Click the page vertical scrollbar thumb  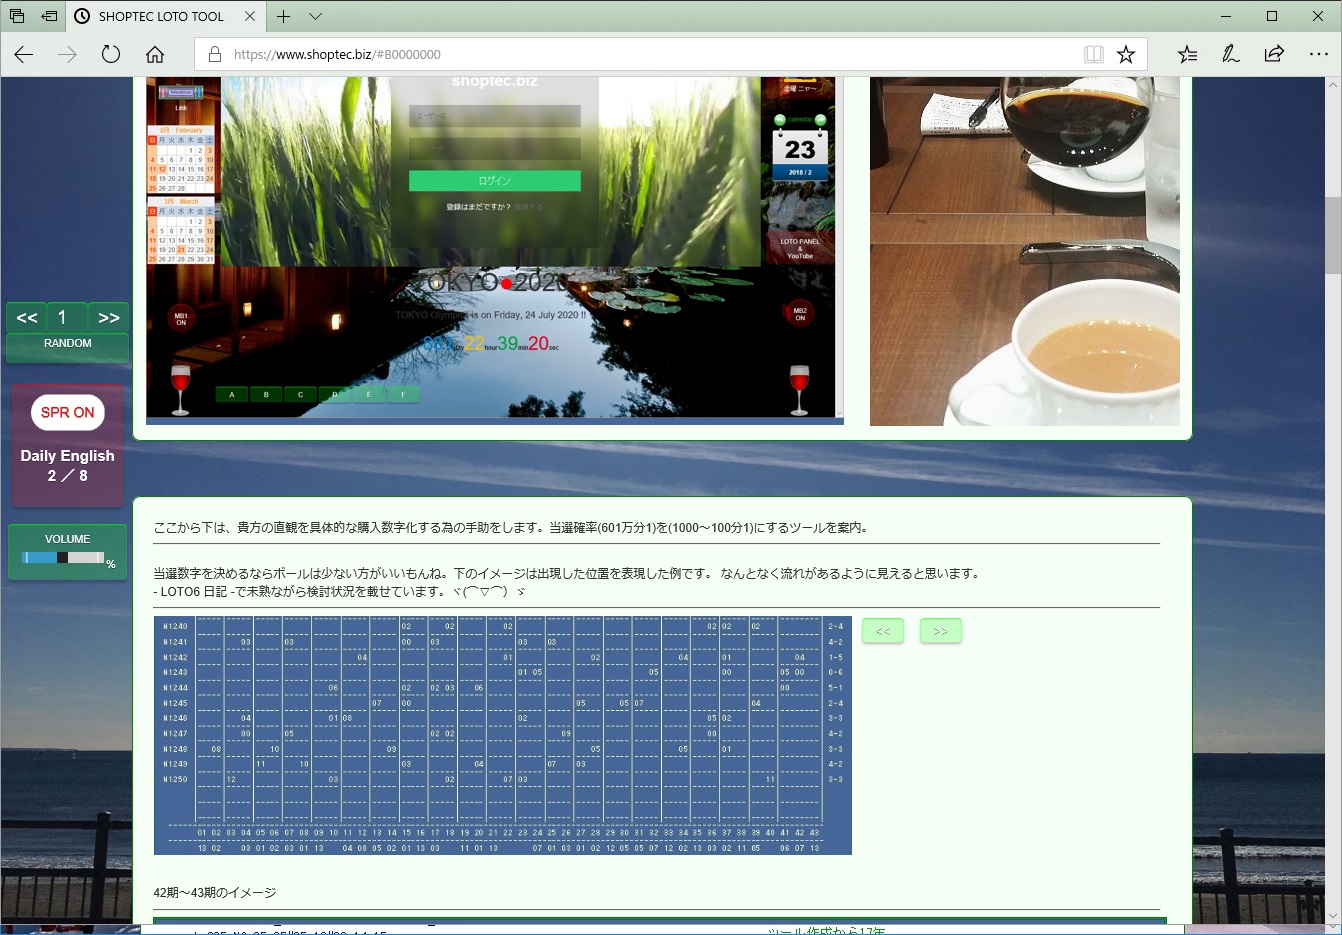click(1332, 236)
